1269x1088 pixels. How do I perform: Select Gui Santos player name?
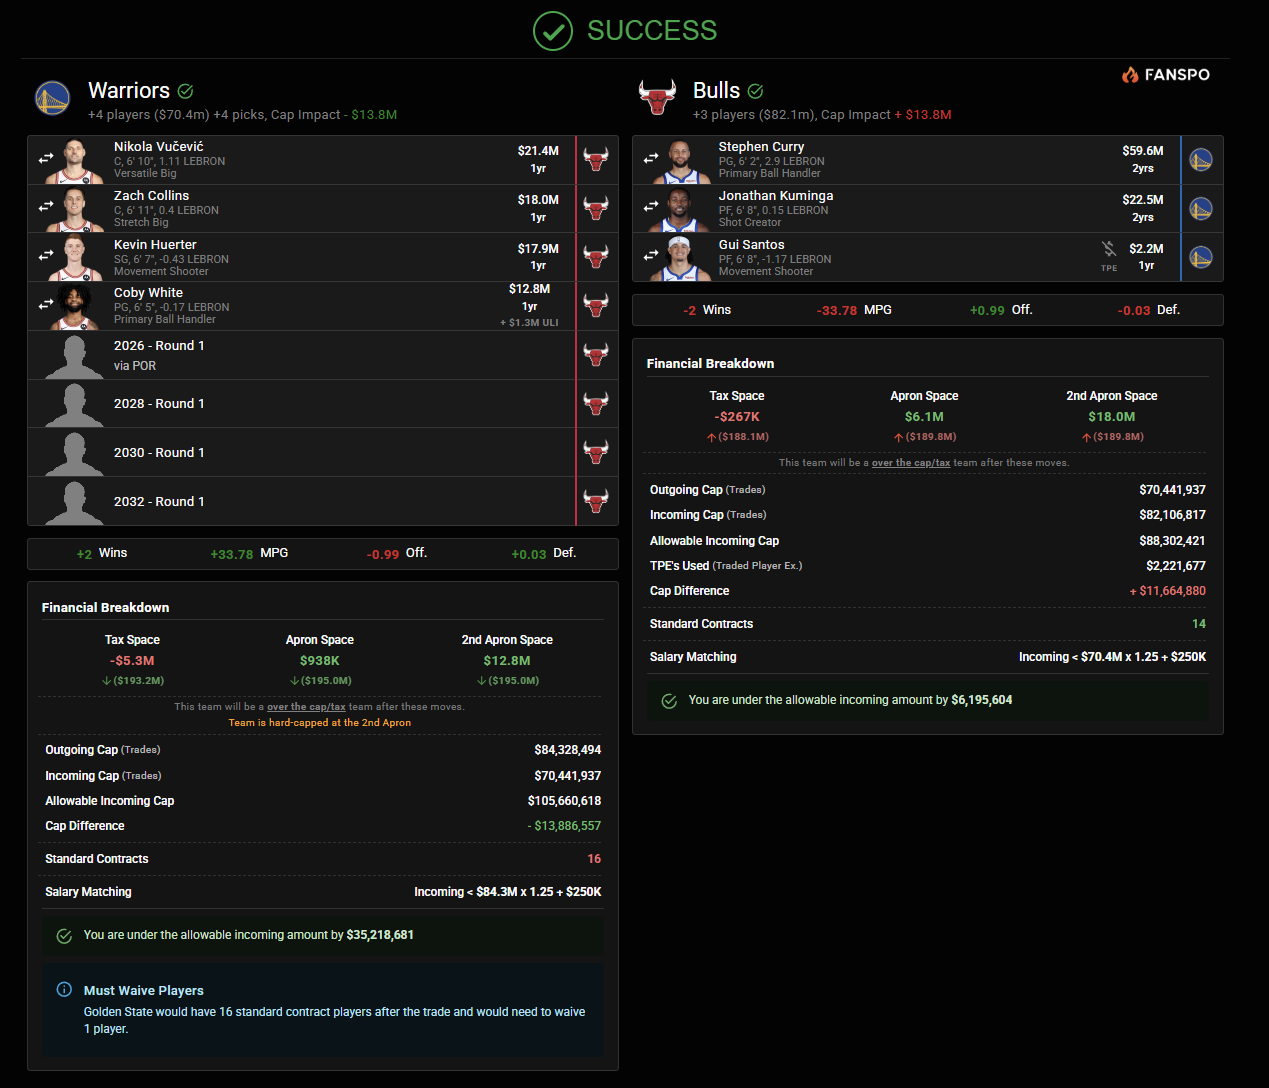[752, 244]
